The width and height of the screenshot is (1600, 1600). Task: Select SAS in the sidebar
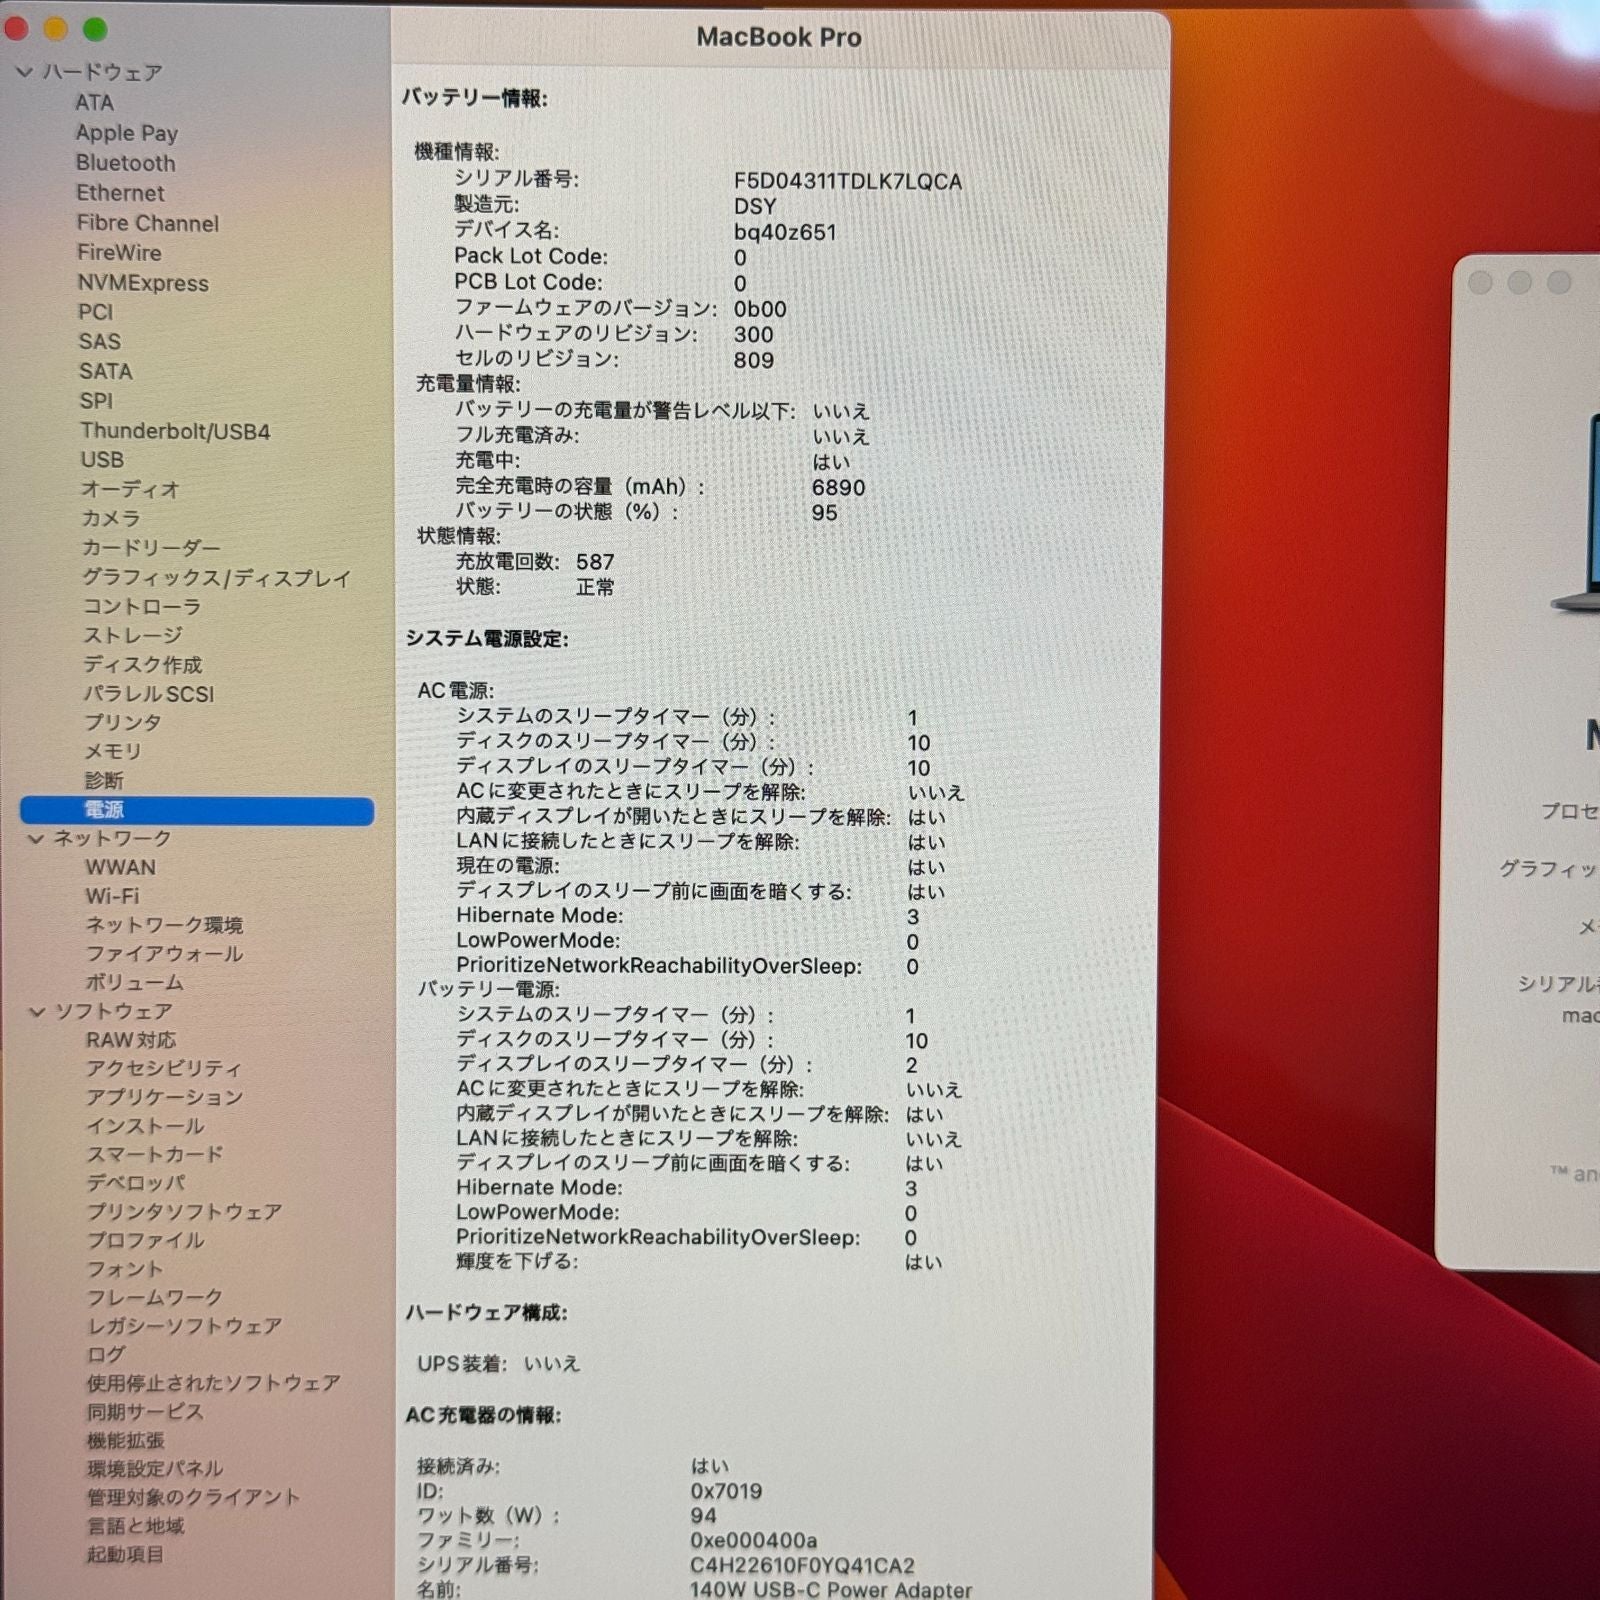click(99, 341)
